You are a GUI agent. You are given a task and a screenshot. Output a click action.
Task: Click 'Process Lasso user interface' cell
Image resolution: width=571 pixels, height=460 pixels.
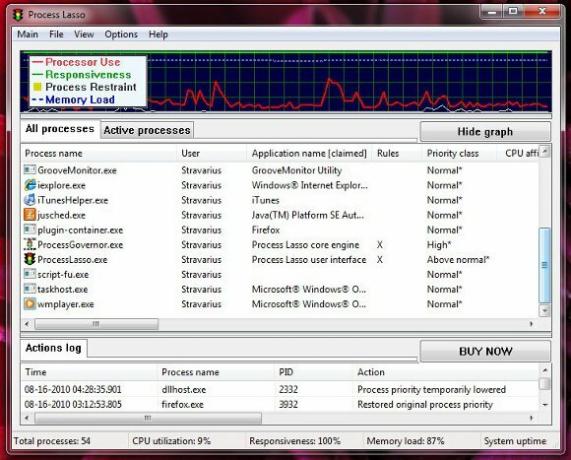(309, 260)
